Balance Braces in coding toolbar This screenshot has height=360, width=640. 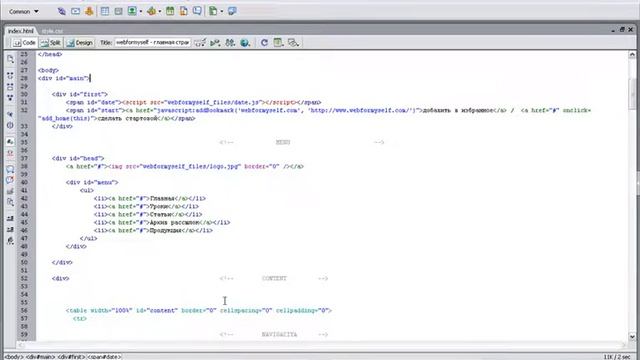[10, 125]
